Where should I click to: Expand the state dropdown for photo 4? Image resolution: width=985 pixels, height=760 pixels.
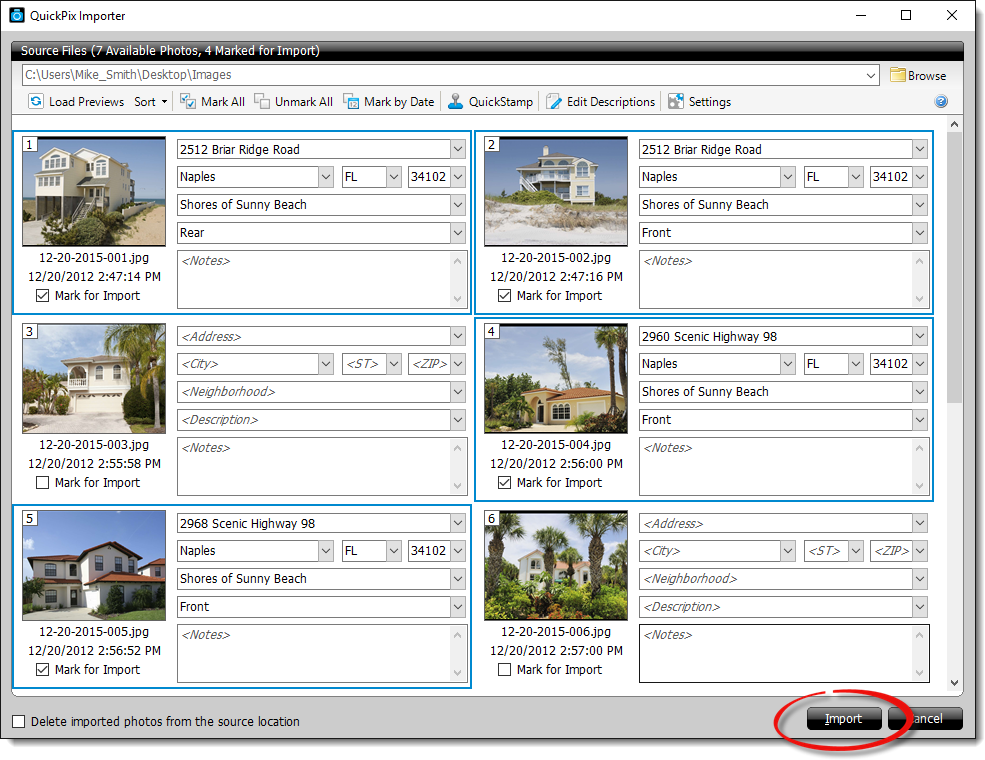coord(856,364)
